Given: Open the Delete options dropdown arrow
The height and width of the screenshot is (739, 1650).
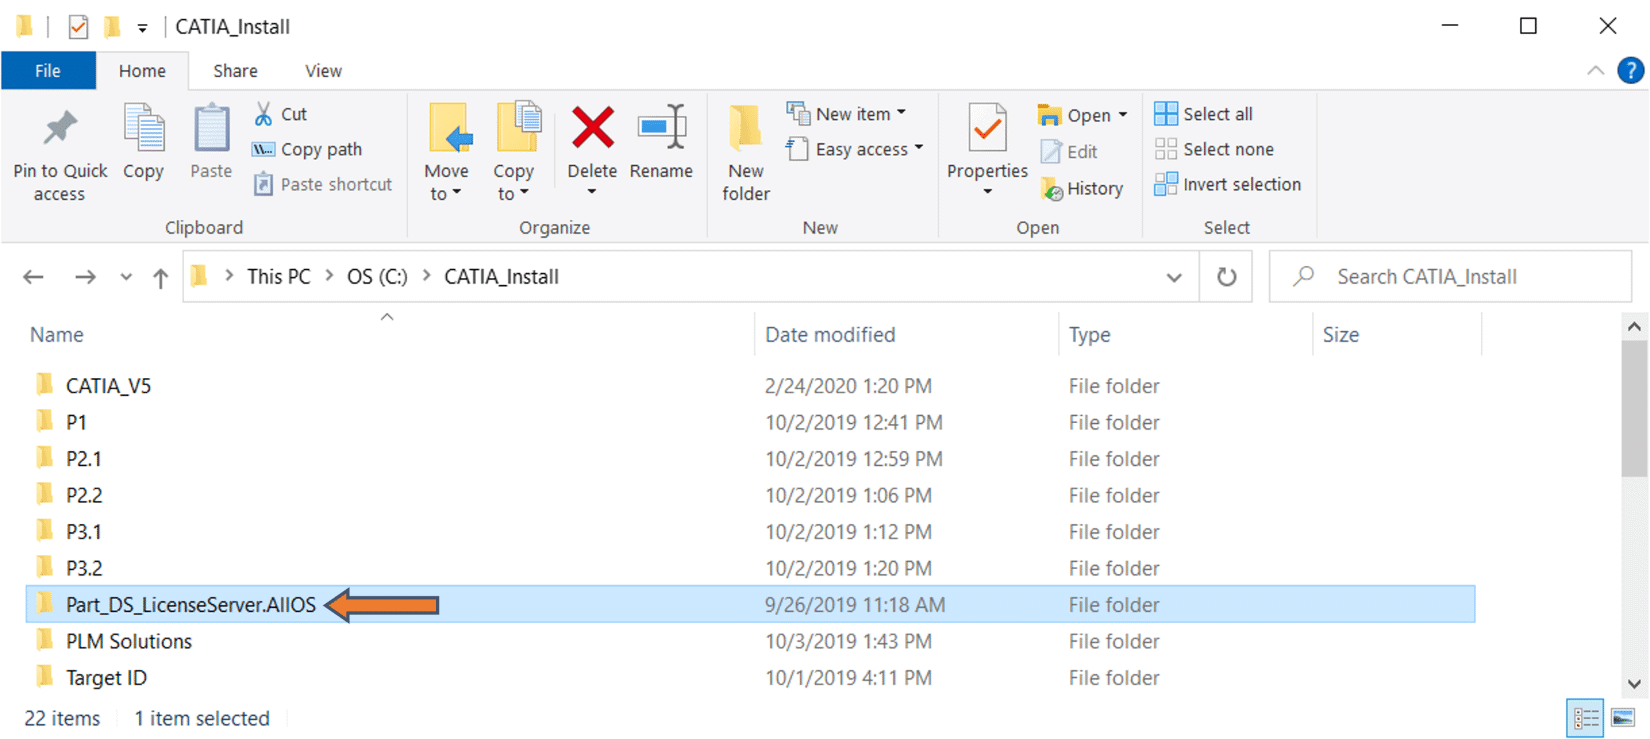Looking at the screenshot, I should pos(592,192).
